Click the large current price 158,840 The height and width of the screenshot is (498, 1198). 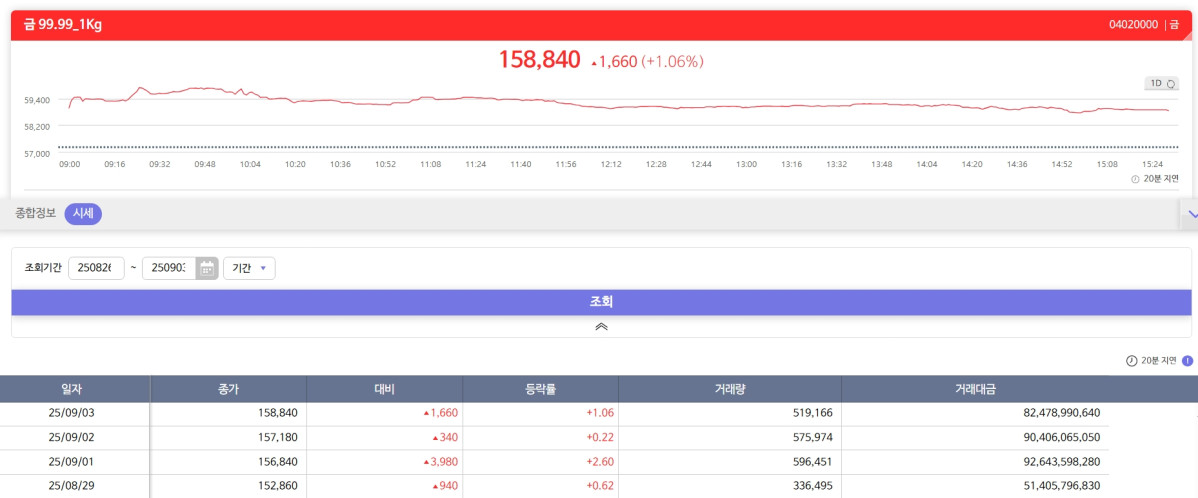tap(539, 60)
